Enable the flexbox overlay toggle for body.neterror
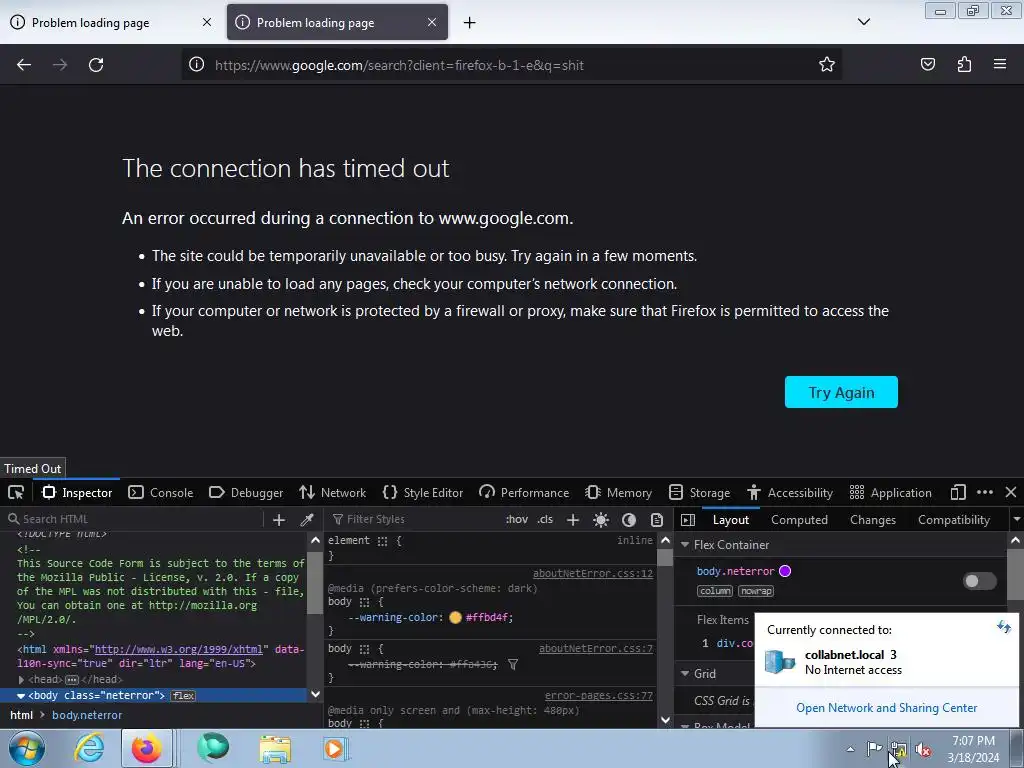1024x768 pixels. [980, 581]
